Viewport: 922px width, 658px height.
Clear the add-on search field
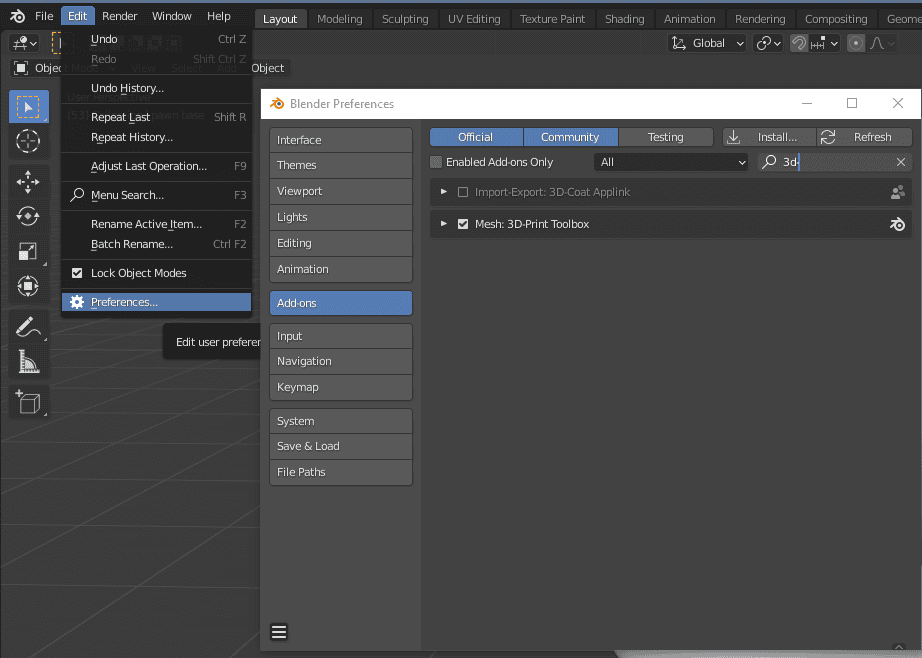900,160
